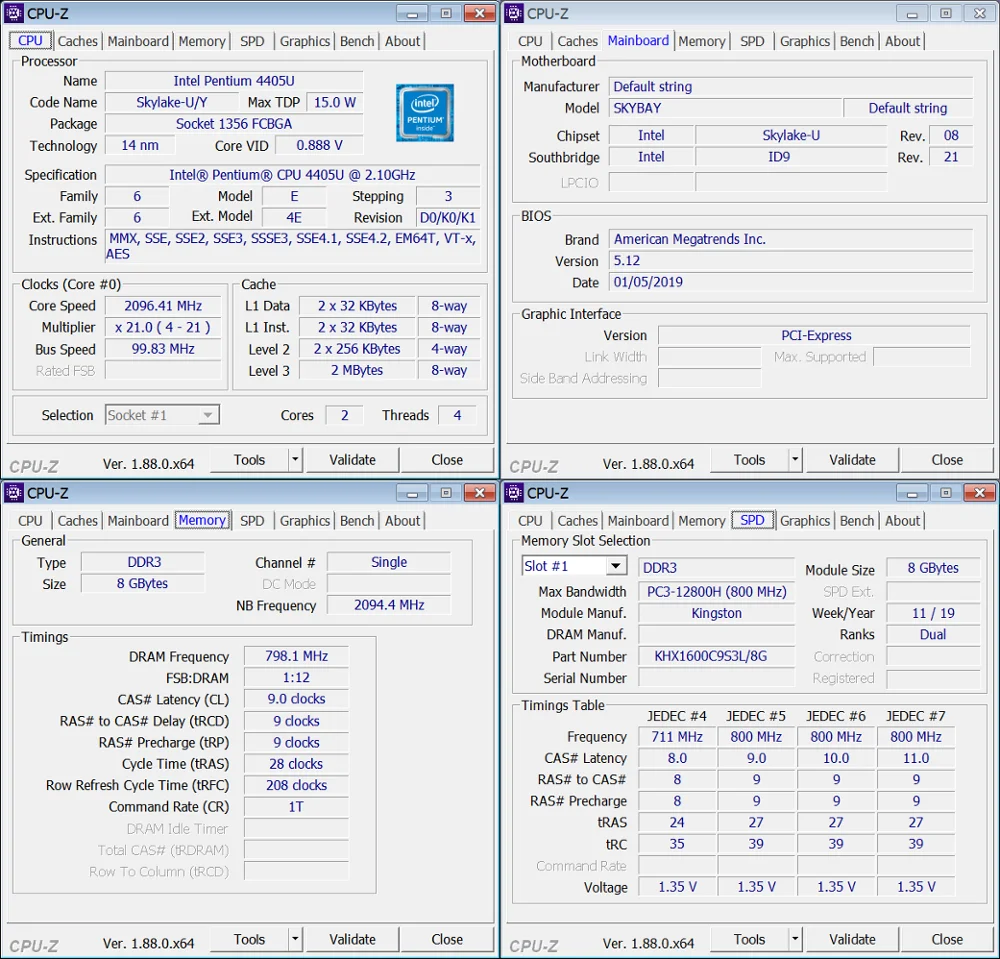Click Close button in the SPD window
The height and width of the screenshot is (959, 1000).
tap(947, 939)
